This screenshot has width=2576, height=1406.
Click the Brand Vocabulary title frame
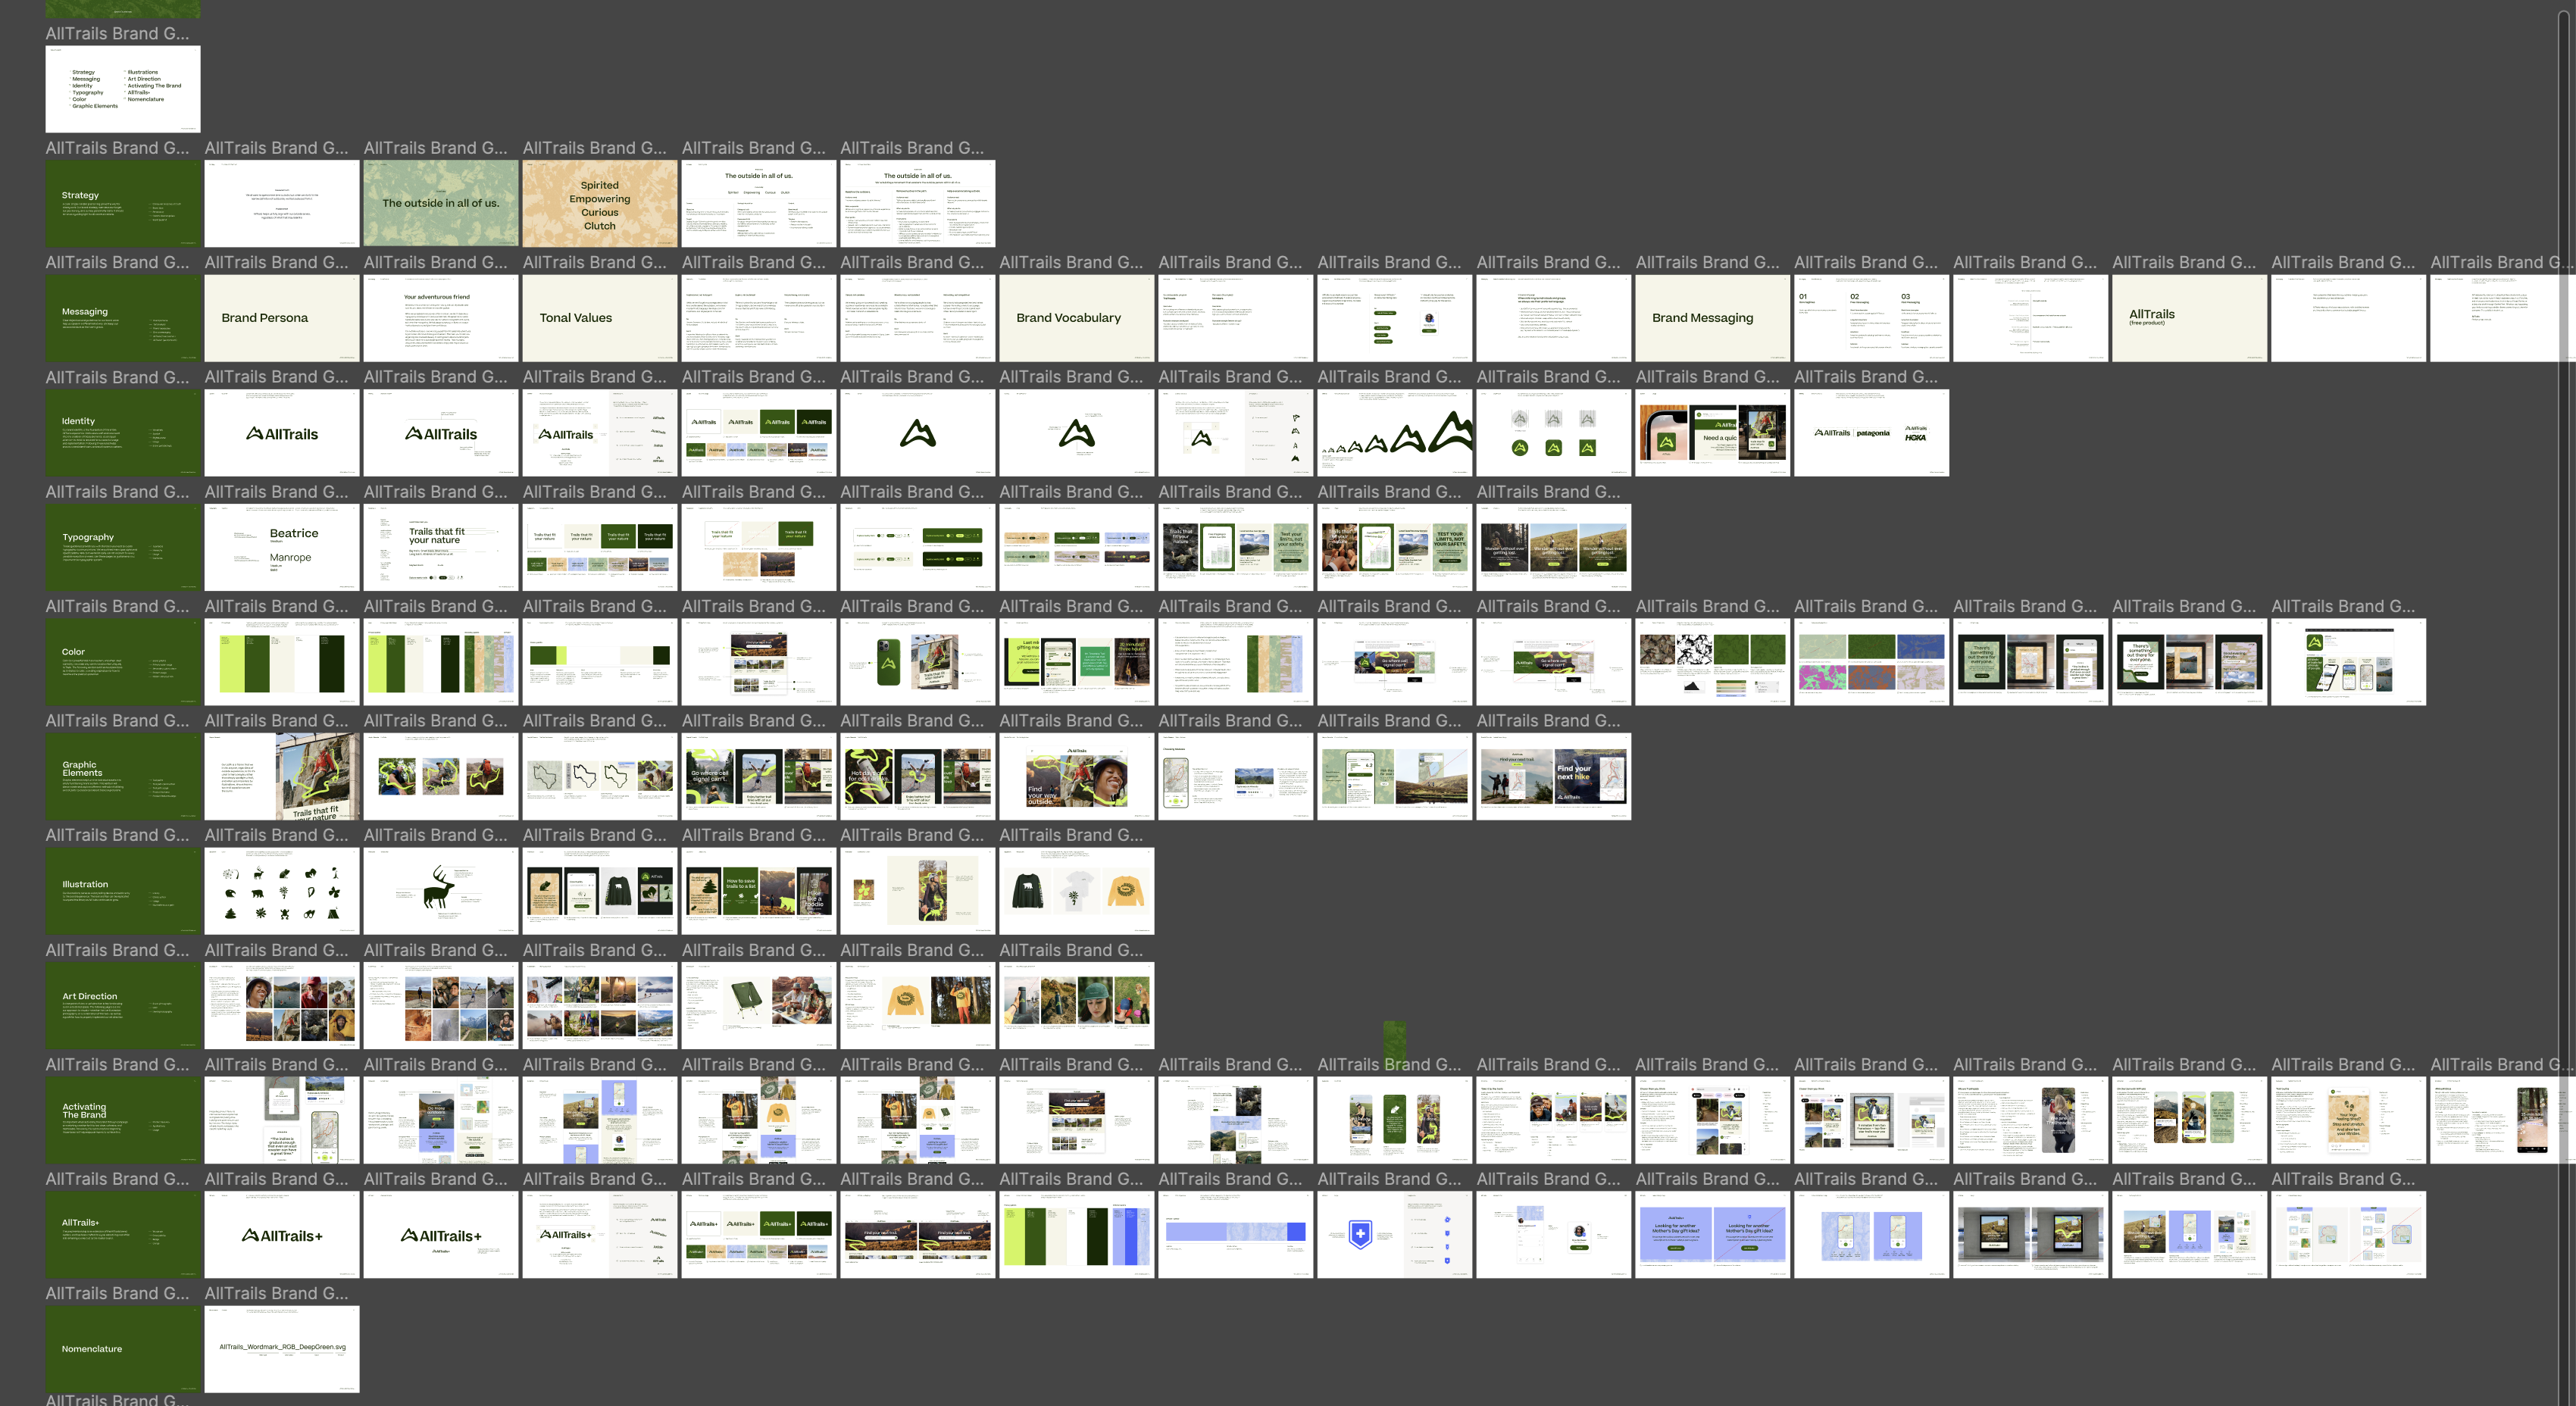(1076, 318)
